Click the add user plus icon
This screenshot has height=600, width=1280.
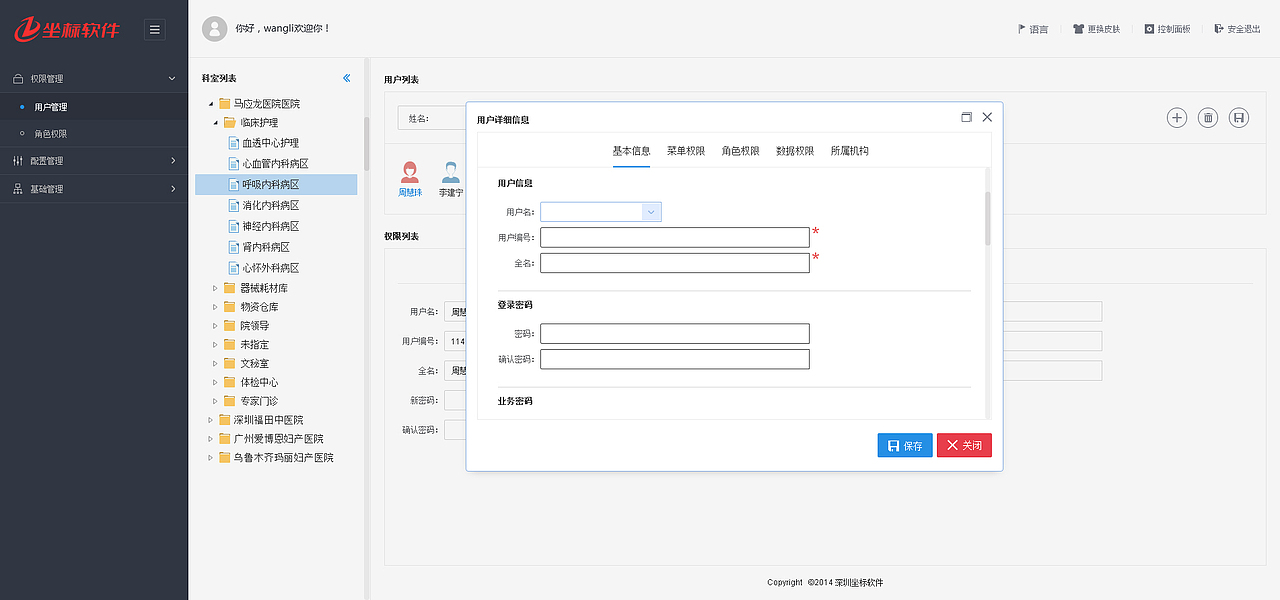1177,118
